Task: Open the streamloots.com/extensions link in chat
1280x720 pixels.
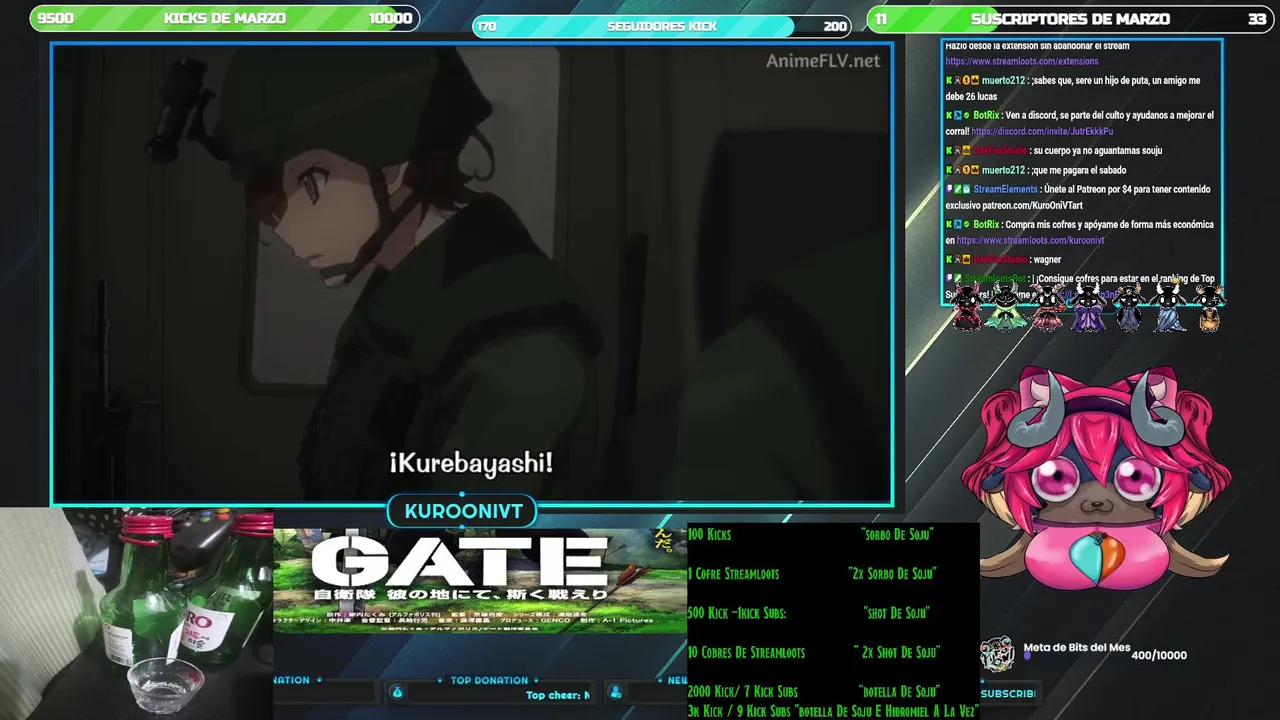Action: 1021,61
